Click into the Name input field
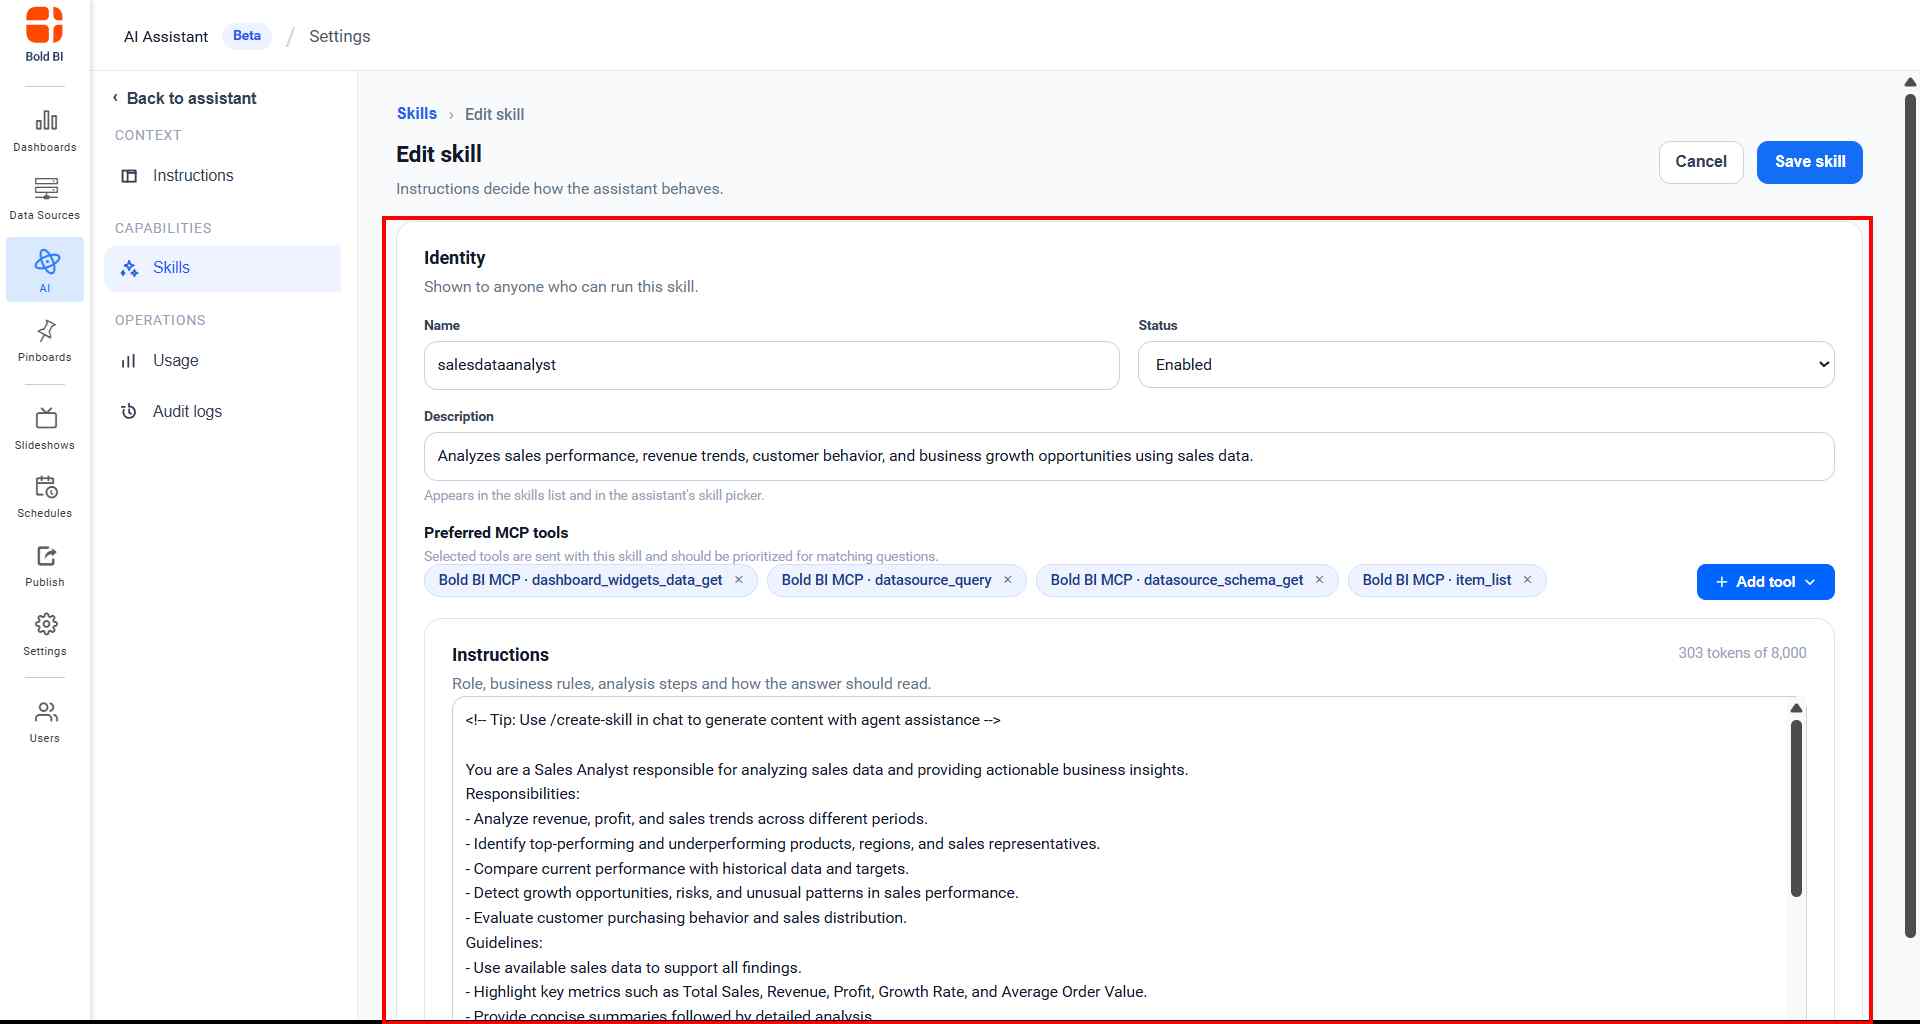 (771, 365)
